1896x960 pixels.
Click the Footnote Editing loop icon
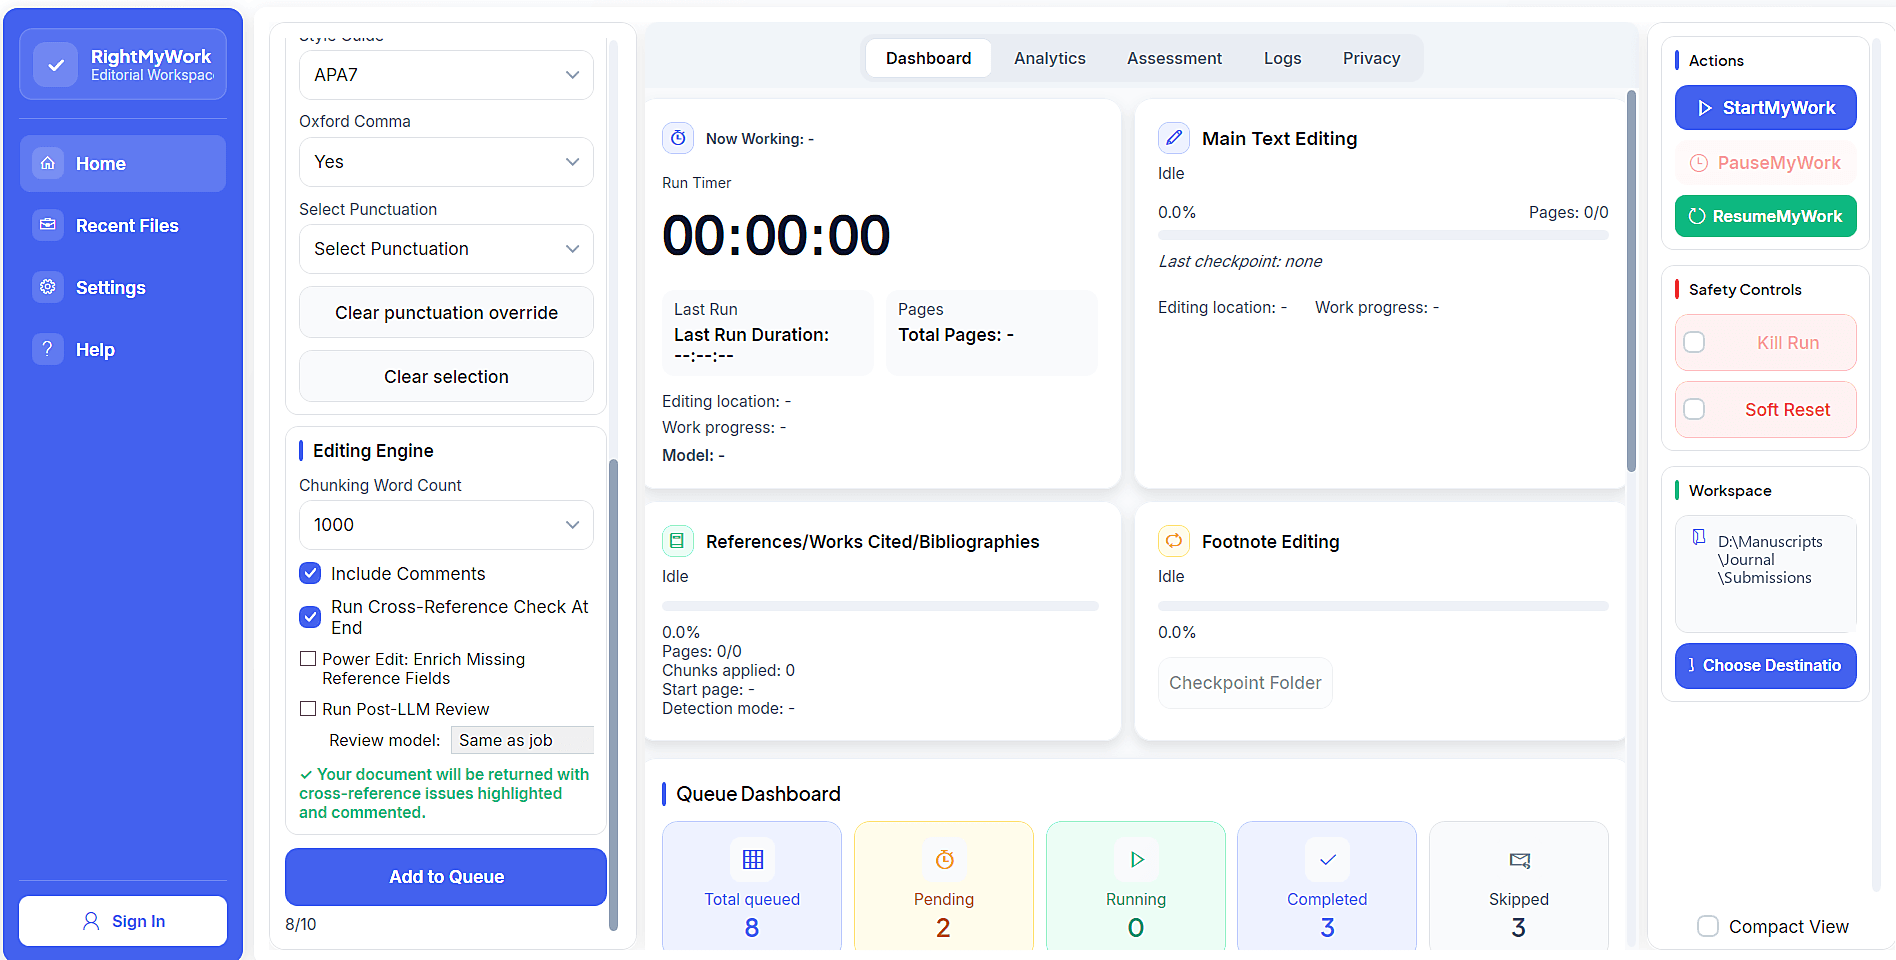tap(1174, 541)
